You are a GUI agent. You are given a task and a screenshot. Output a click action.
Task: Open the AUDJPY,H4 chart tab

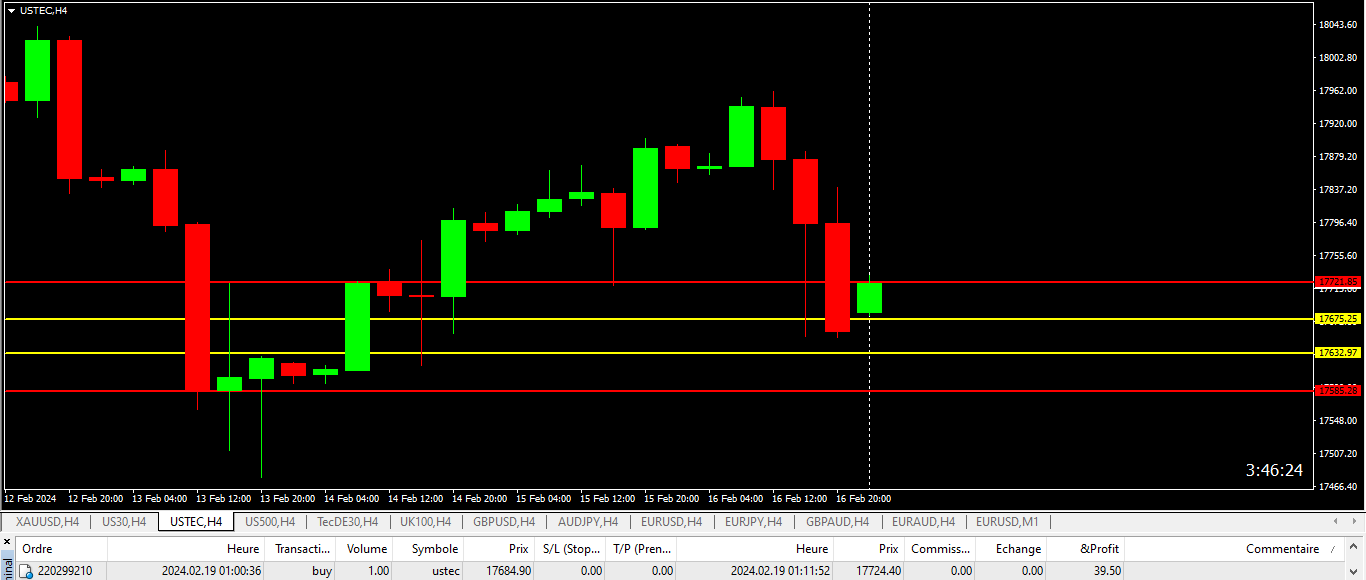pyautogui.click(x=588, y=522)
